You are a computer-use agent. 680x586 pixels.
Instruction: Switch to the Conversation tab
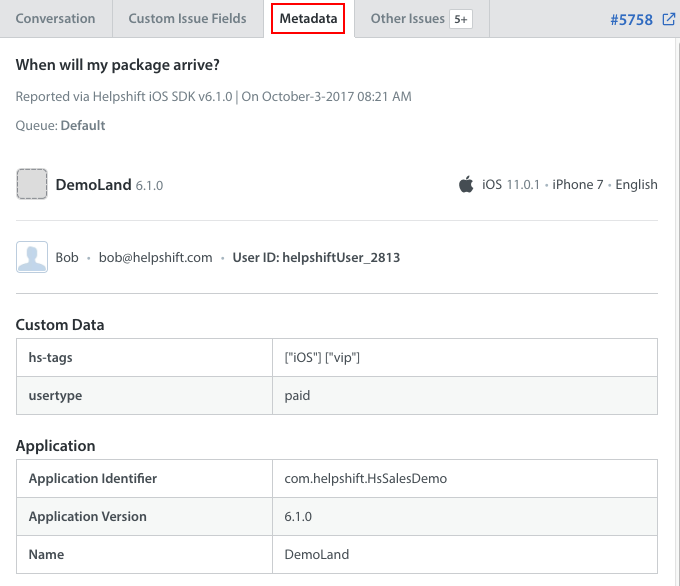pos(56,19)
